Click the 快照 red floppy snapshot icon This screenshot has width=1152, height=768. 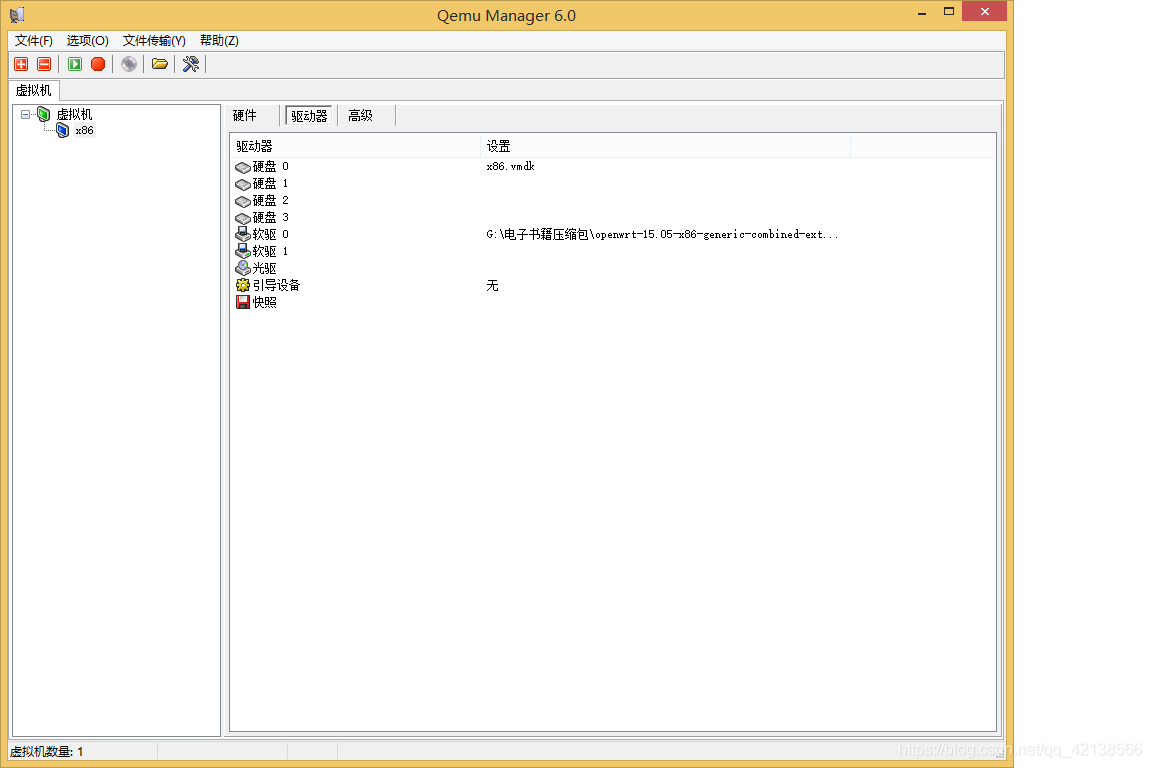tap(242, 302)
